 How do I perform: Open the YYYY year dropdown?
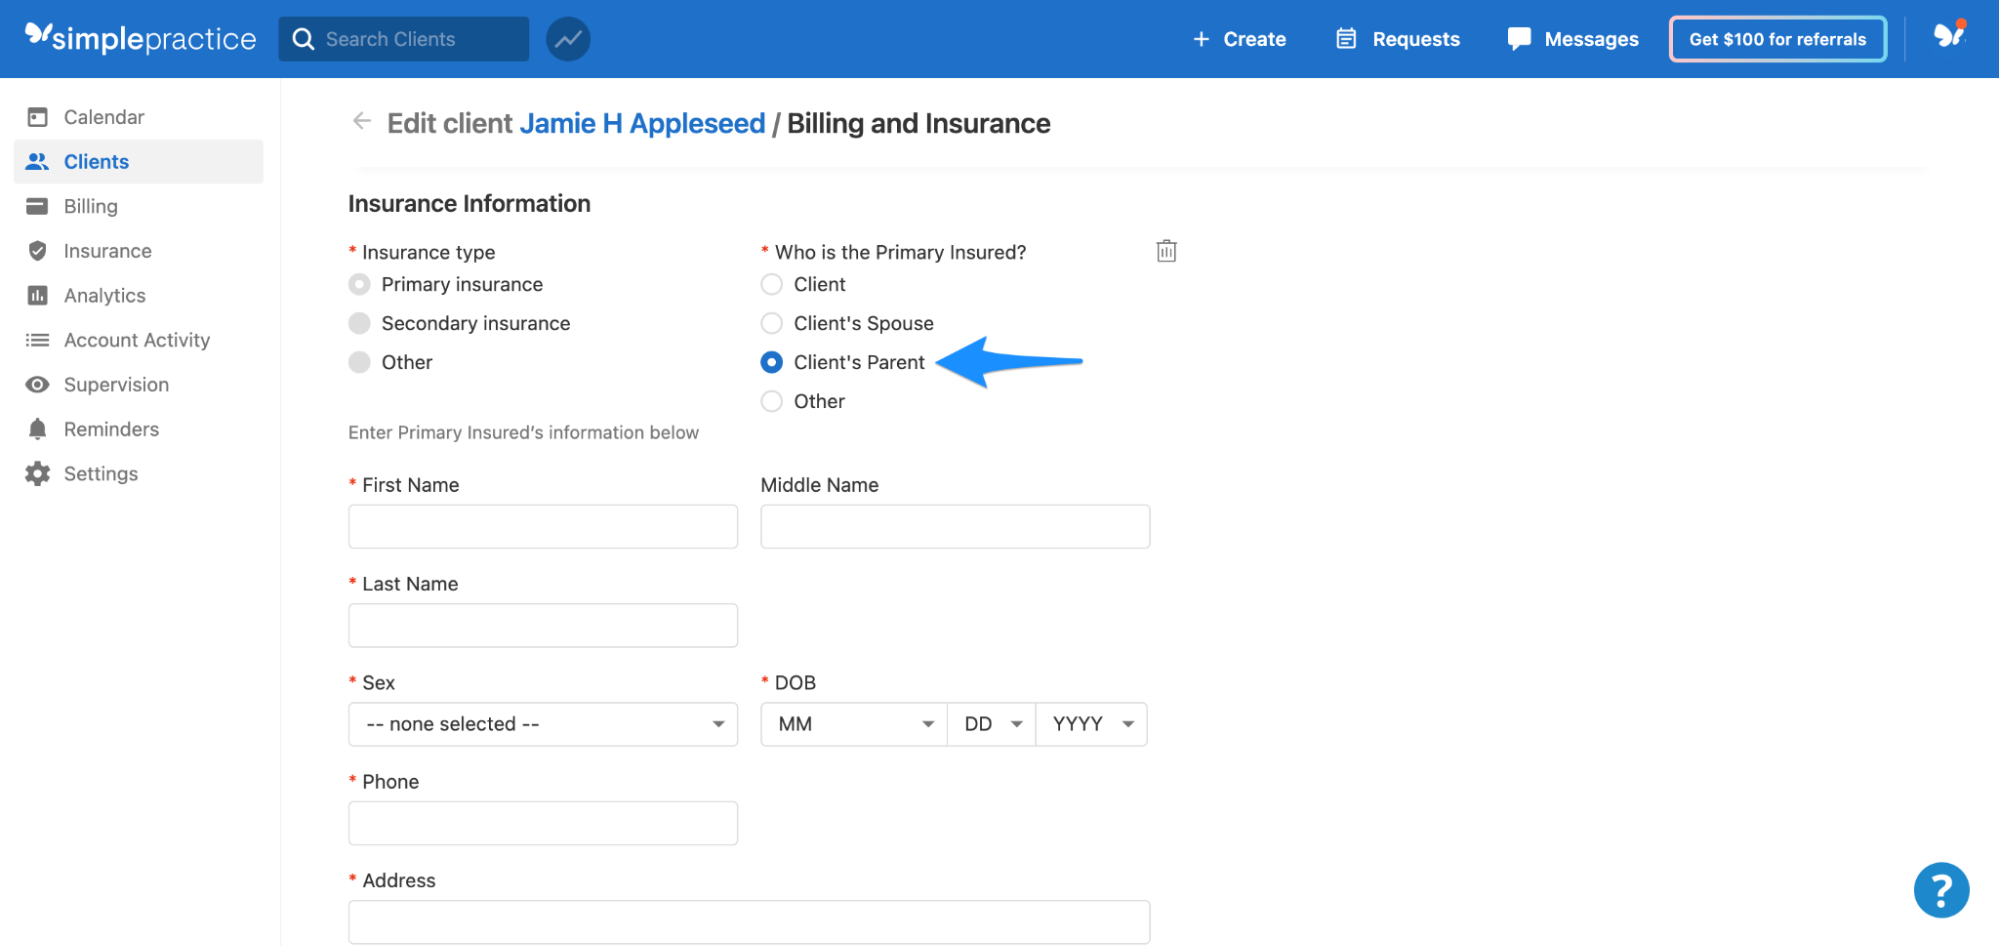[1090, 723]
